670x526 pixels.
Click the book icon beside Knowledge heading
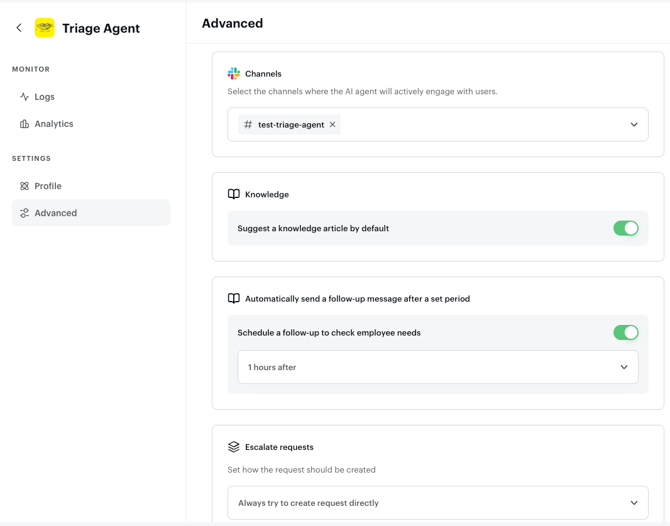click(233, 195)
